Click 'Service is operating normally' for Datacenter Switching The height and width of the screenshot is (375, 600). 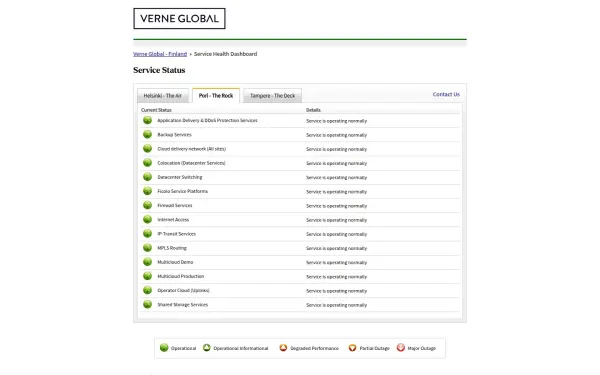(x=336, y=178)
